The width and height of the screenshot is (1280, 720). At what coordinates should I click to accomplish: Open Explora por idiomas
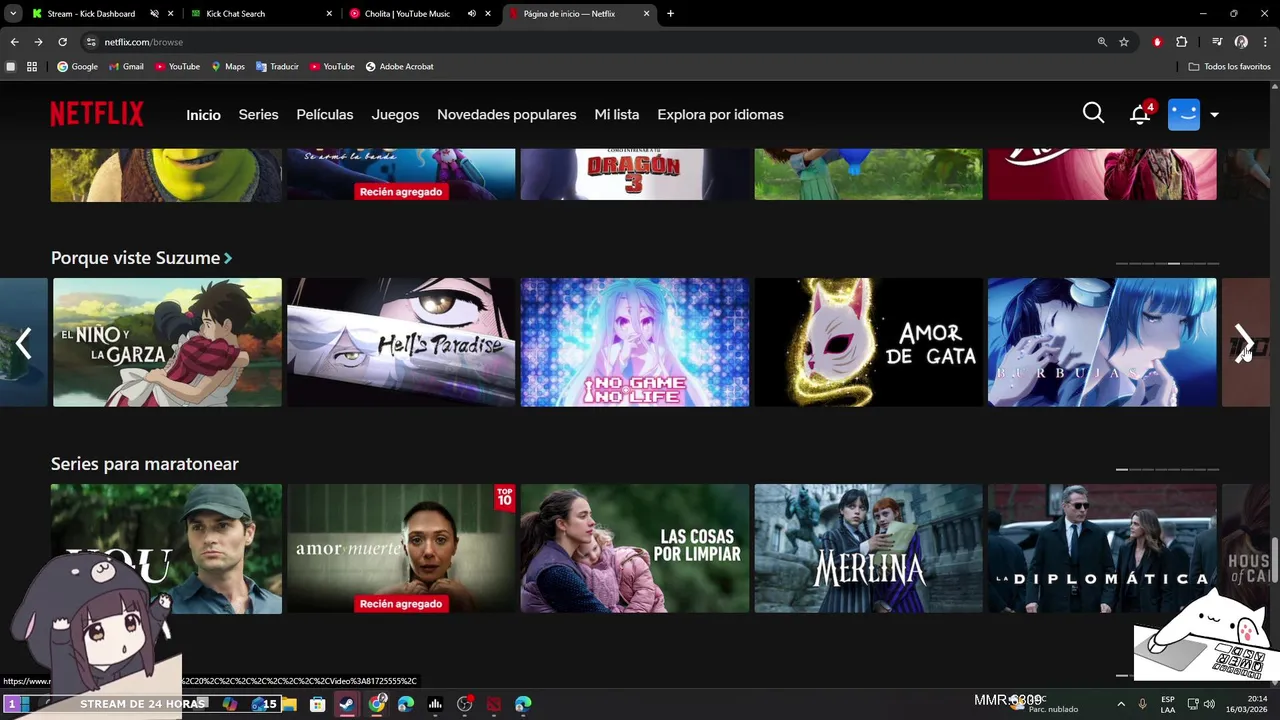(720, 115)
